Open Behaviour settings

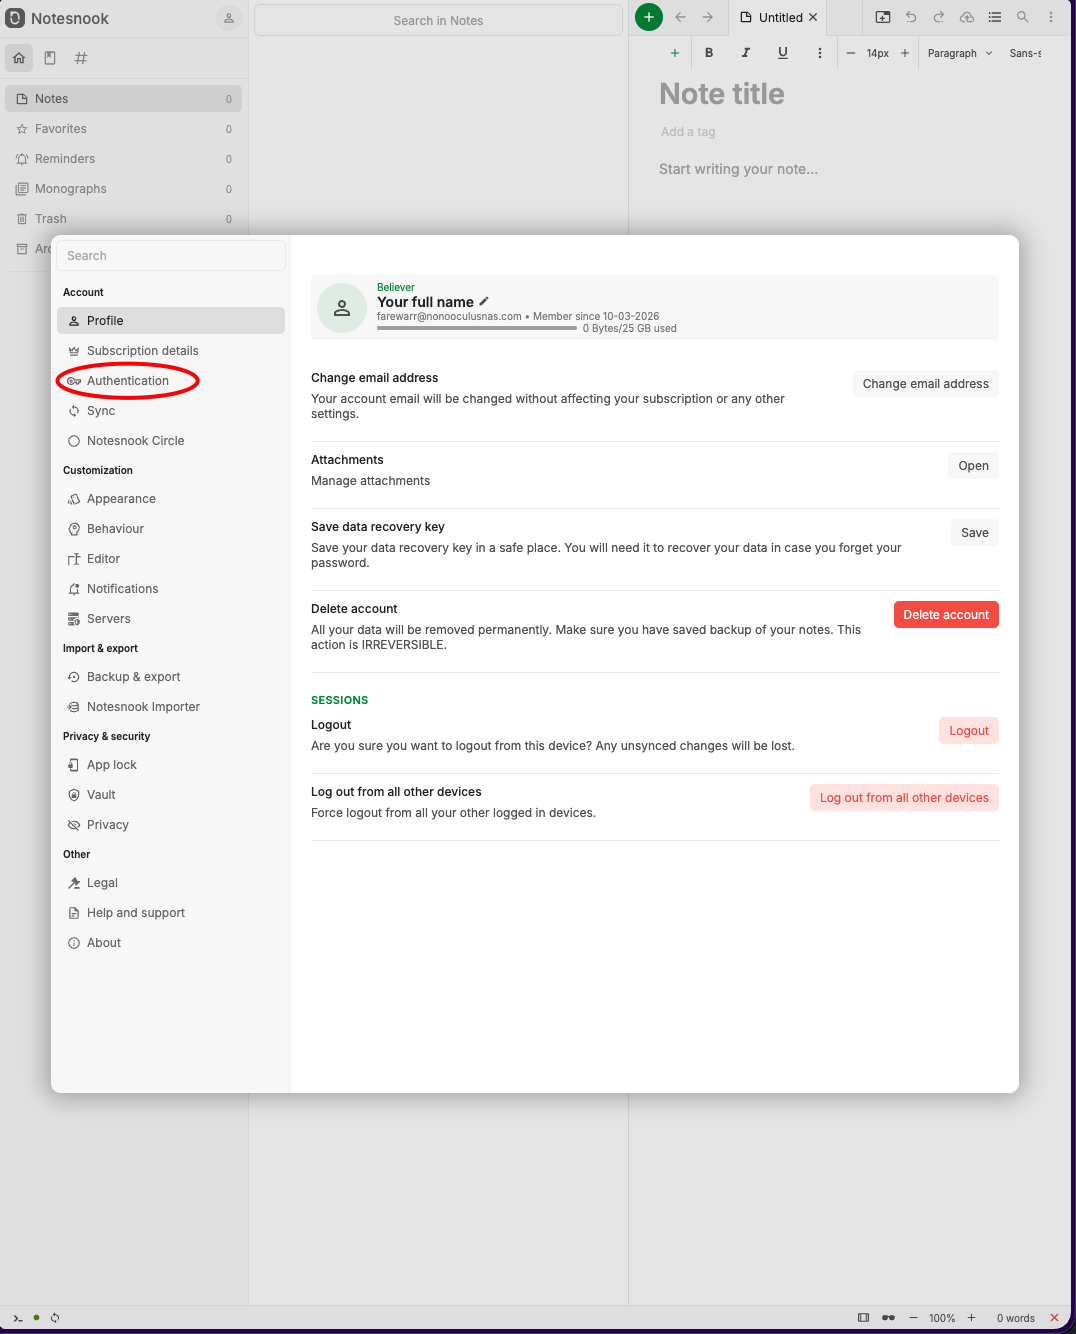point(171,529)
